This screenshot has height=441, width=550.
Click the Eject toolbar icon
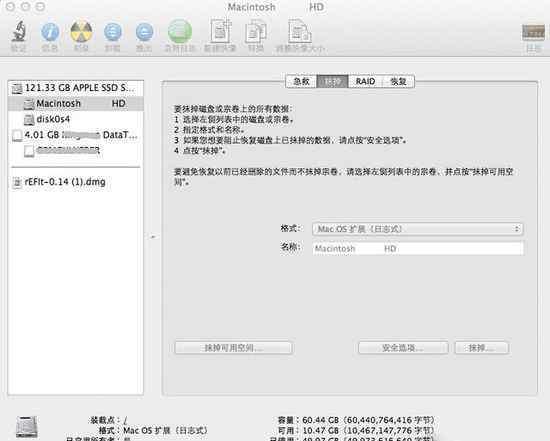click(x=144, y=32)
